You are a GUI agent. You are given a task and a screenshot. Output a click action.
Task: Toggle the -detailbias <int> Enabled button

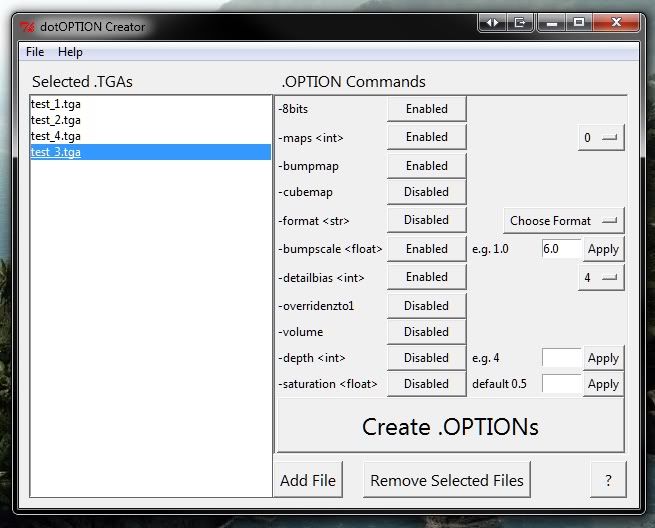[427, 277]
